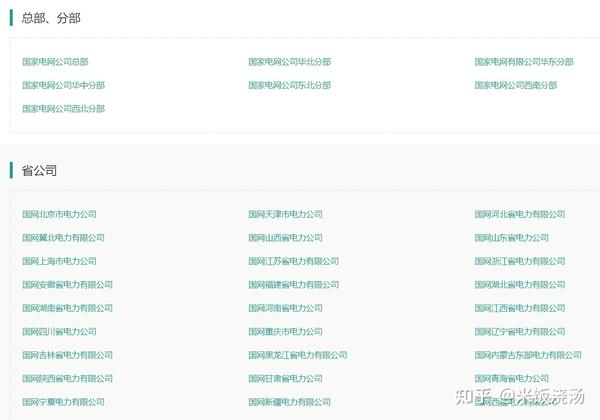Open 国家电网公司东北分部 link
This screenshot has width=600, height=420.
pos(290,85)
